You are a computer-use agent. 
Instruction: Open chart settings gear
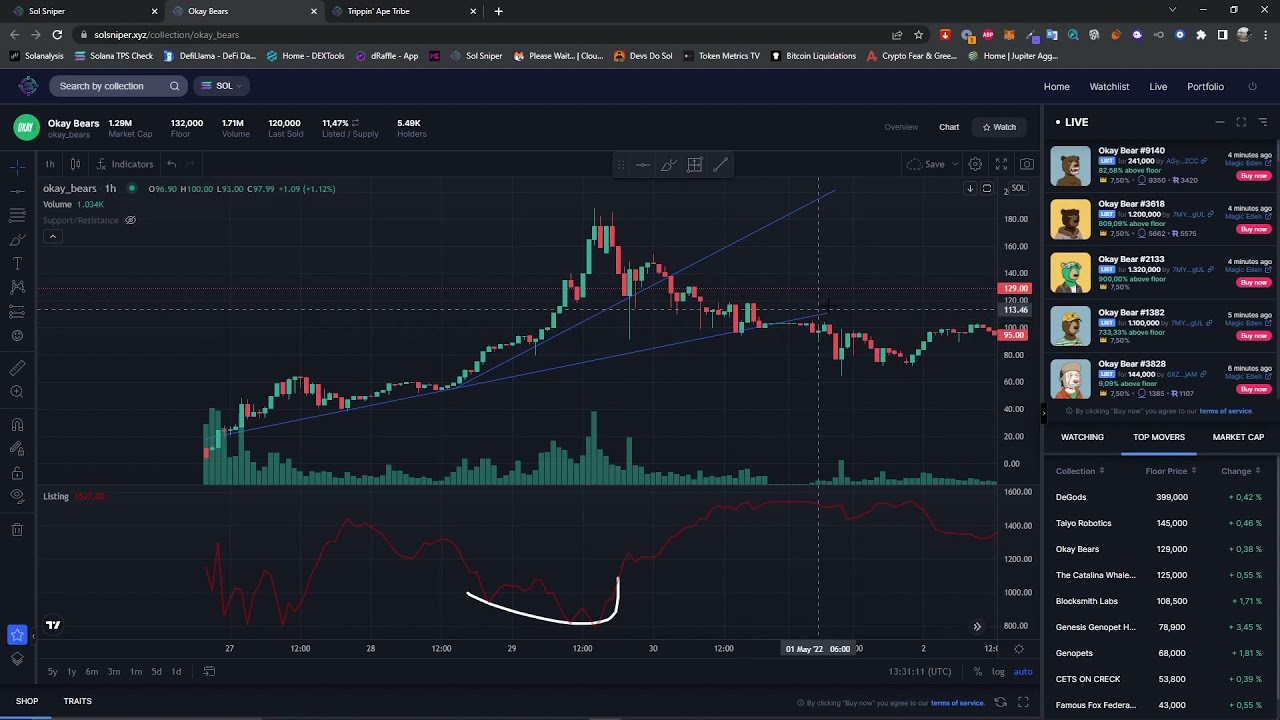[975, 164]
